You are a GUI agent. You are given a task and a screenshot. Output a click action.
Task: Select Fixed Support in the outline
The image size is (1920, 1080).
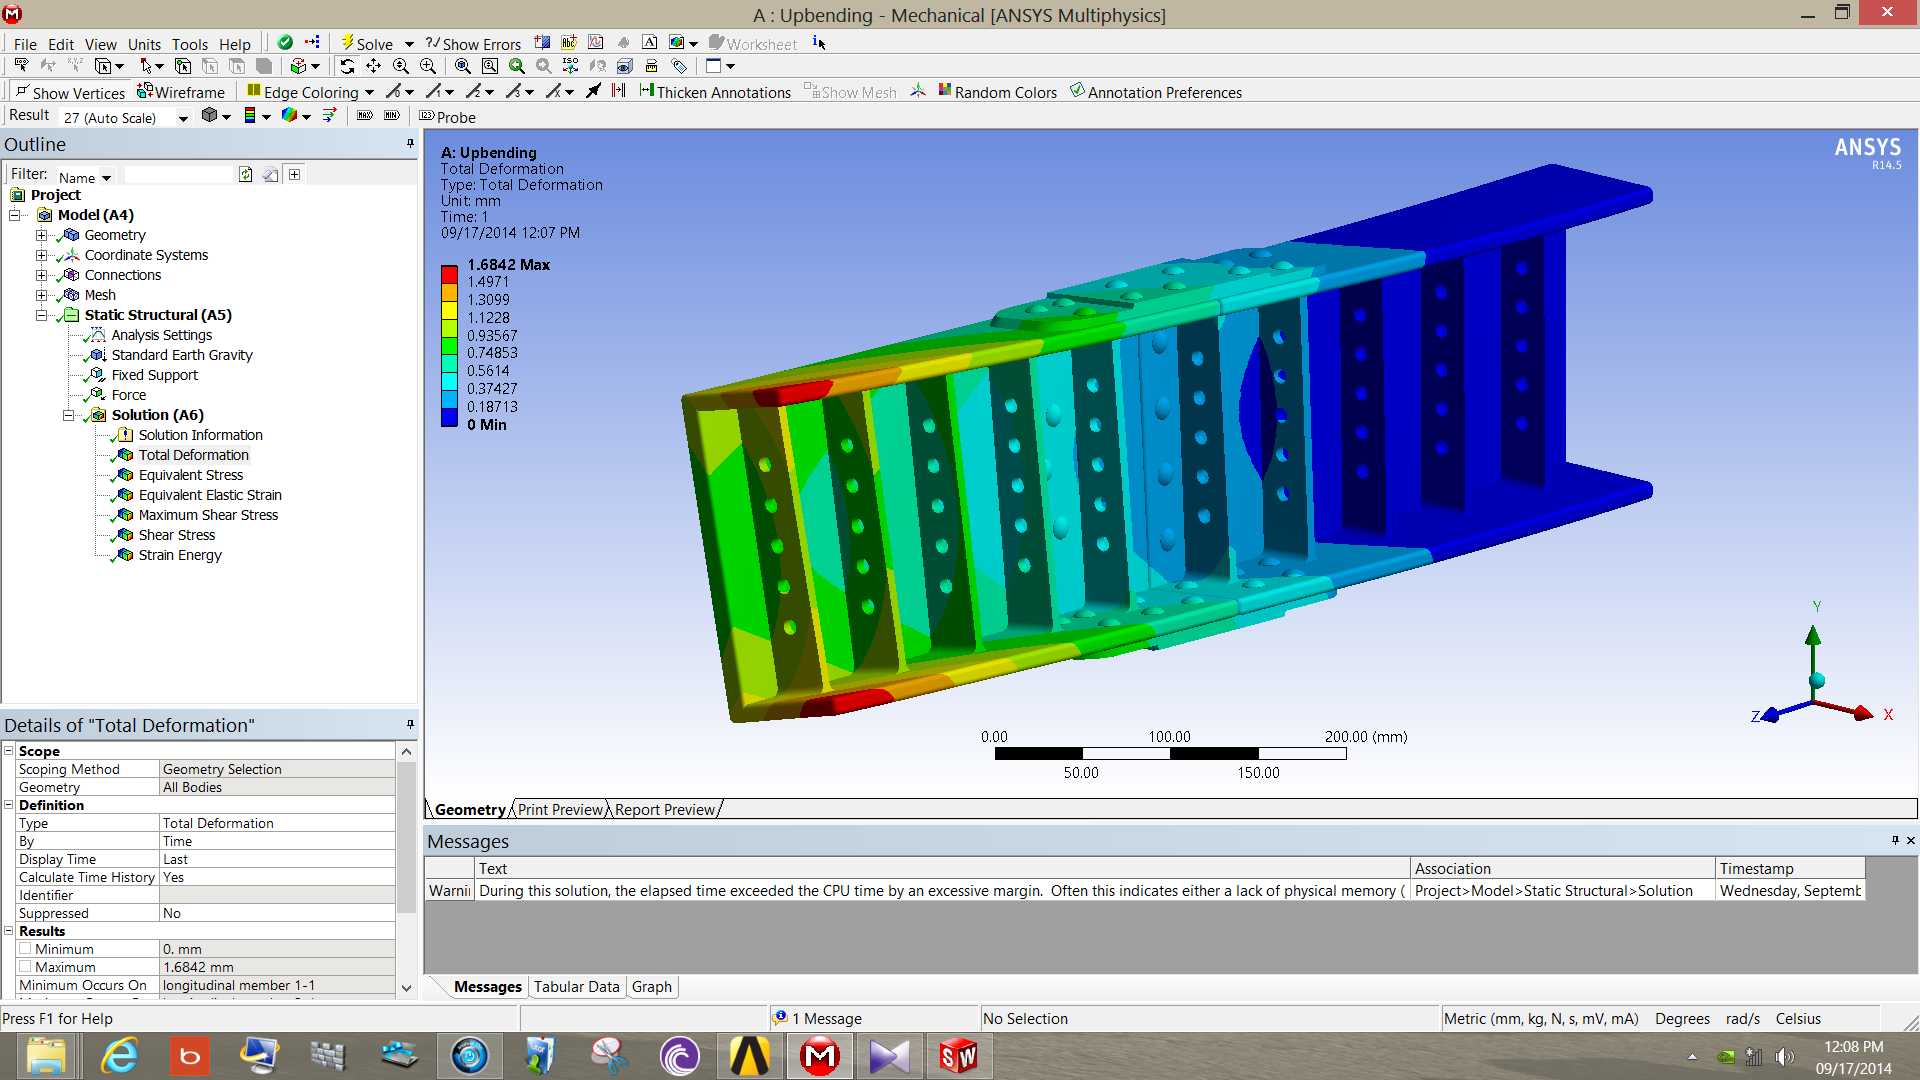click(x=155, y=375)
